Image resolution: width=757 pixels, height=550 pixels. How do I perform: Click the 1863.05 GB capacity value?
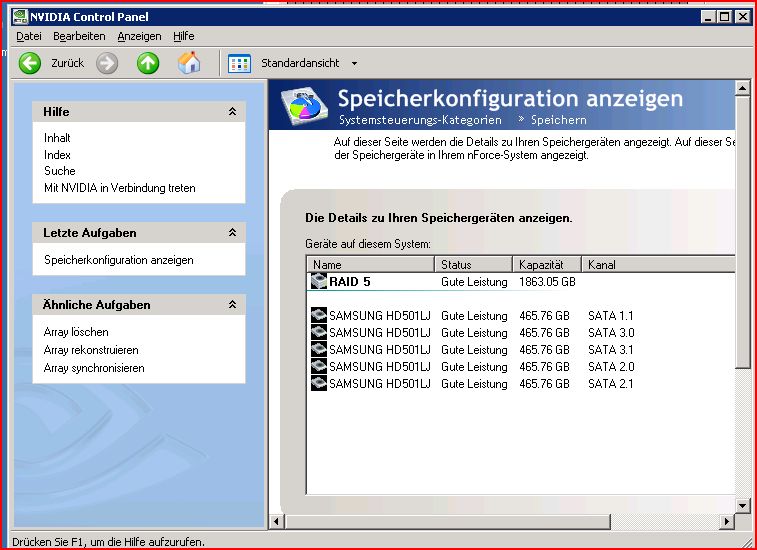click(x=547, y=282)
